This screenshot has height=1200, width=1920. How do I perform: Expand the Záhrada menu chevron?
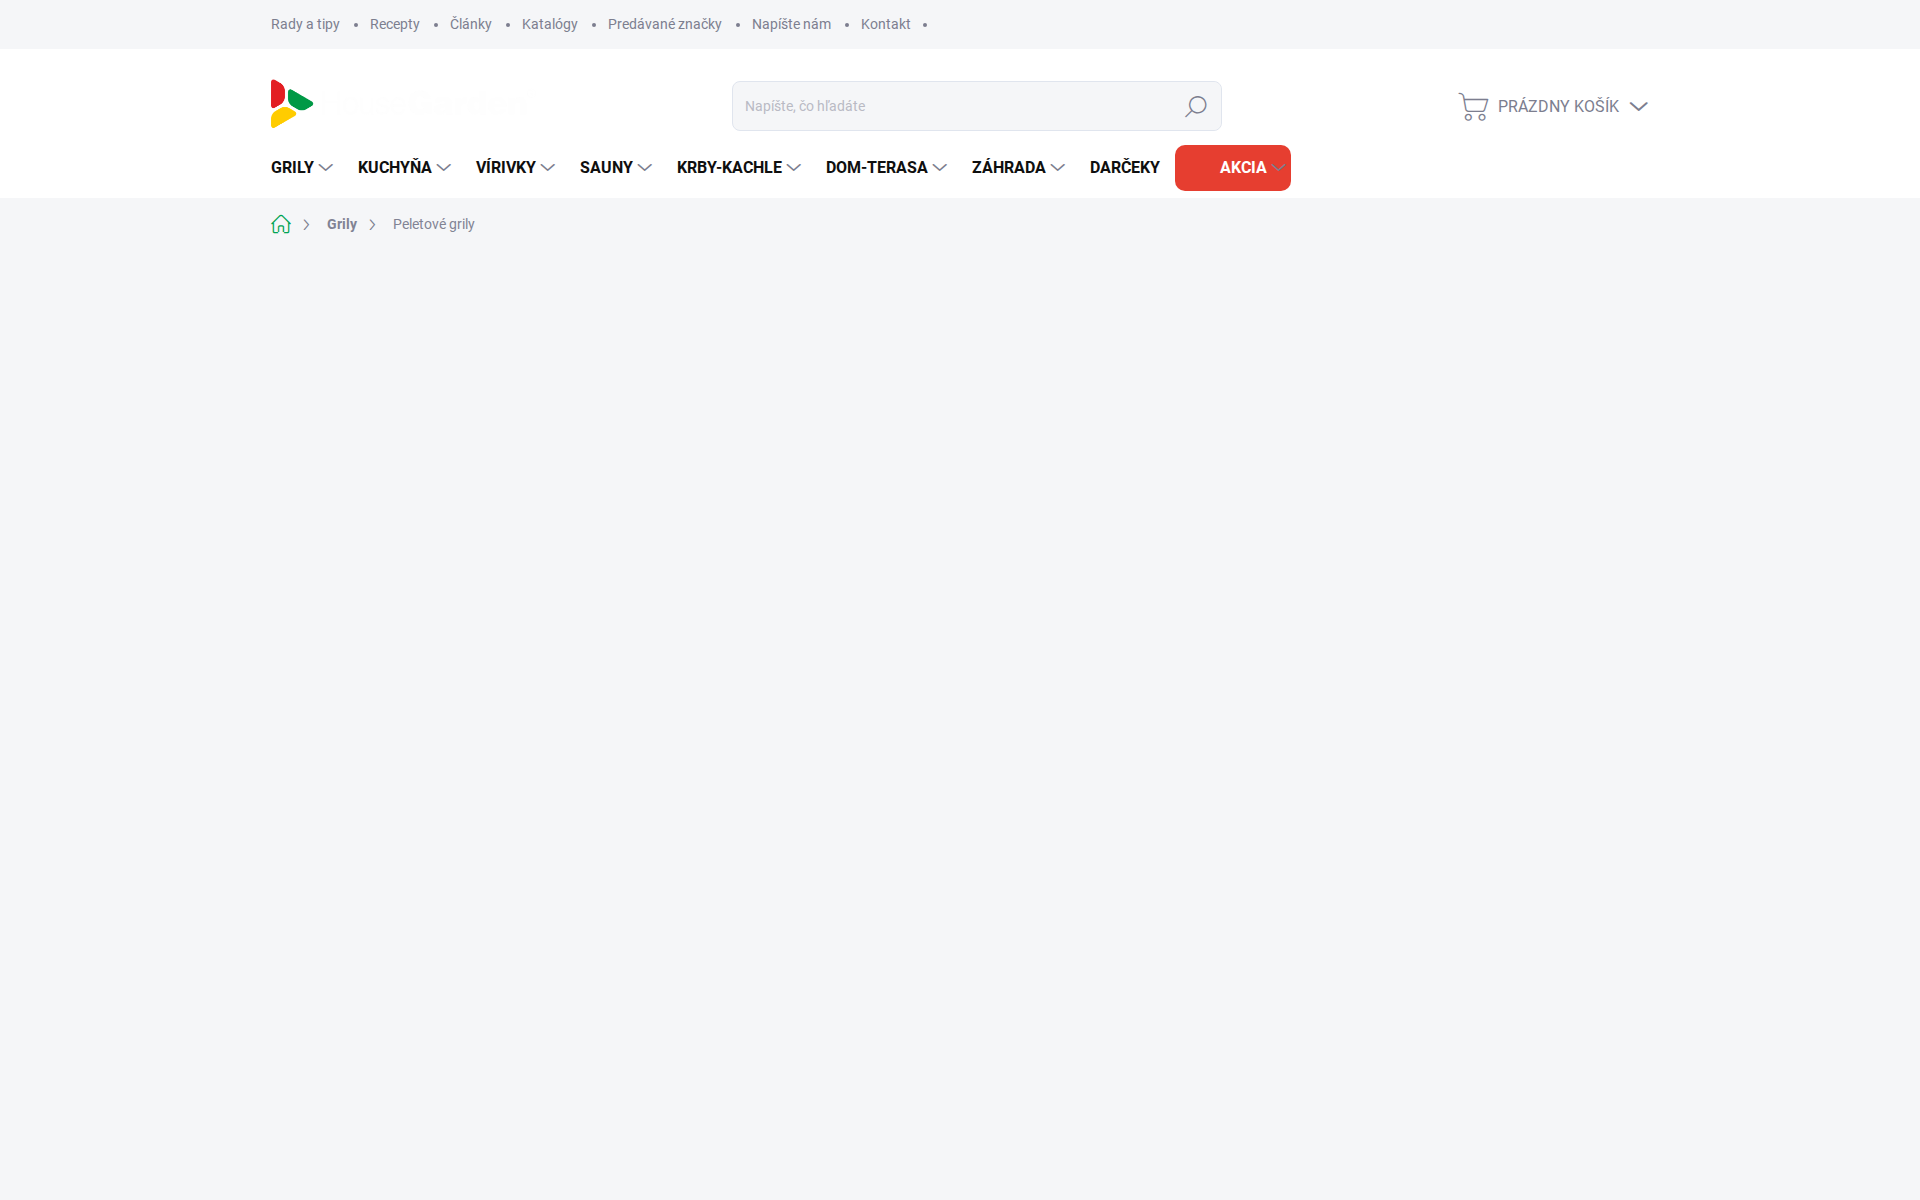point(1058,168)
